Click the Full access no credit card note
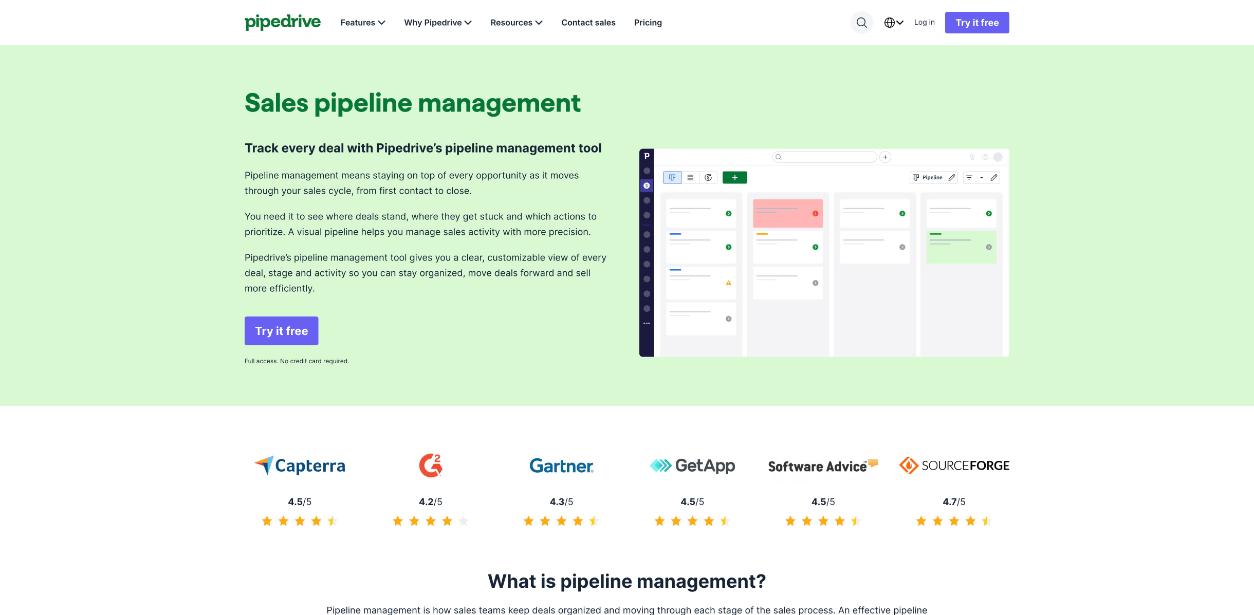Screen dimensions: 1254x615 297,361
